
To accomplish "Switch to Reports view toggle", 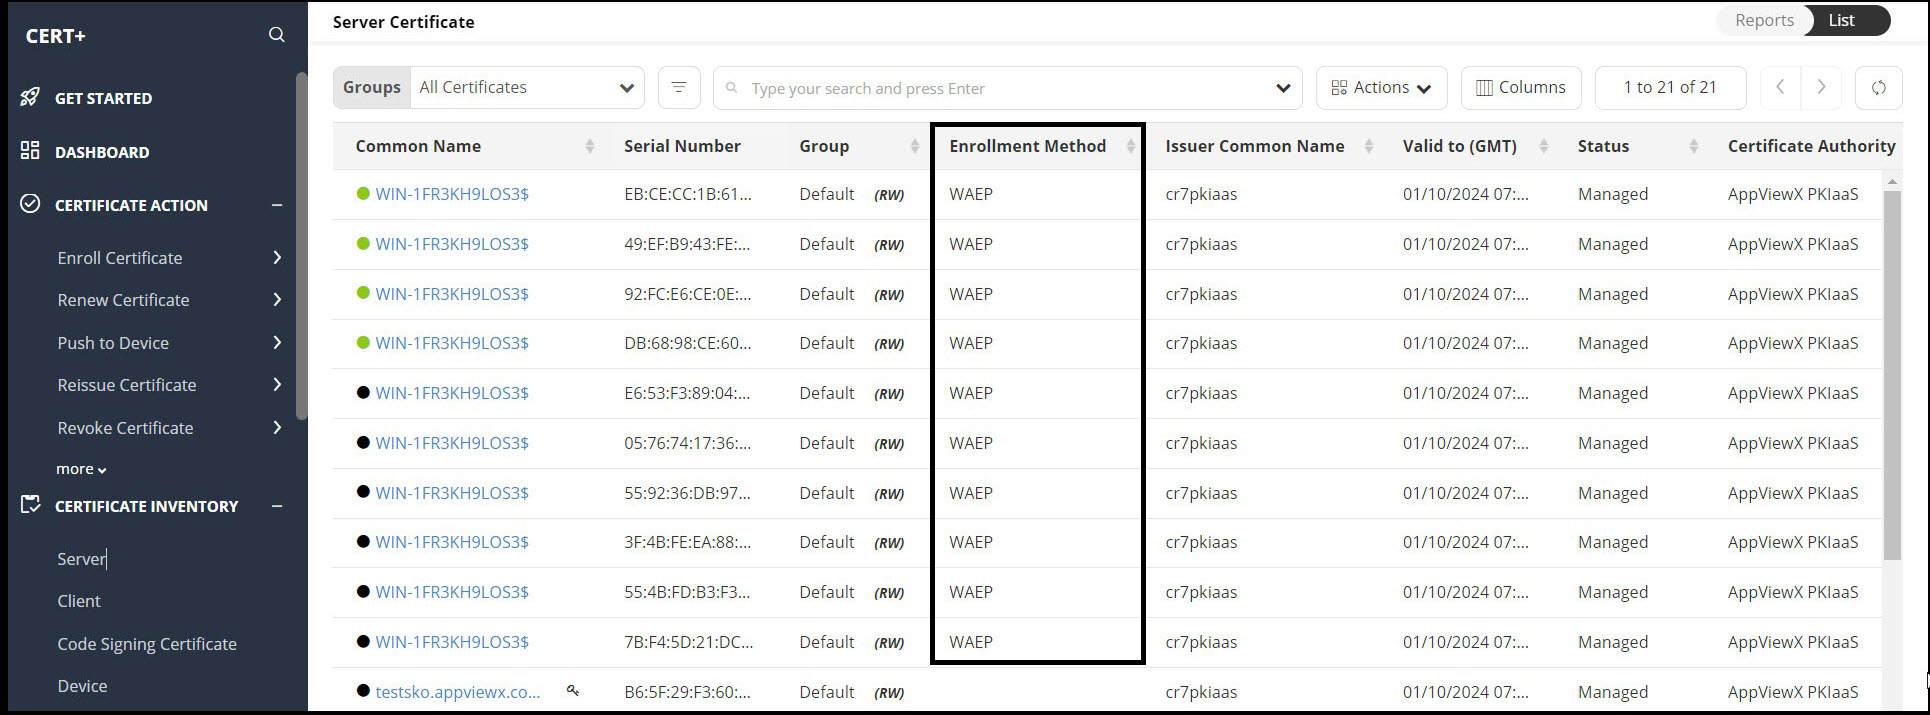I will (x=1764, y=20).
